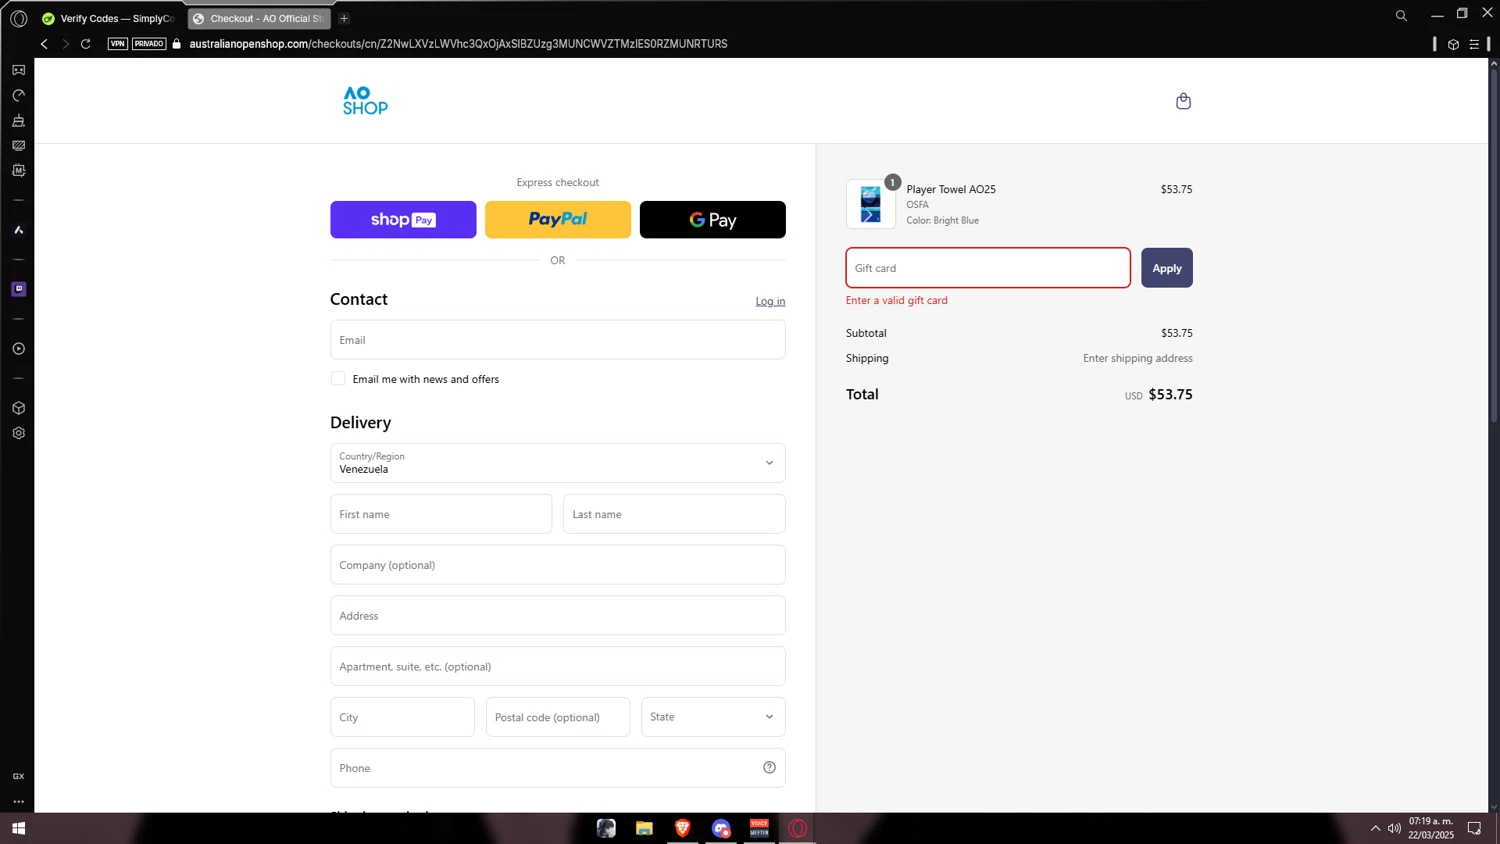Switch to the Verify Codes tab
This screenshot has height=844, width=1500.
tap(109, 18)
